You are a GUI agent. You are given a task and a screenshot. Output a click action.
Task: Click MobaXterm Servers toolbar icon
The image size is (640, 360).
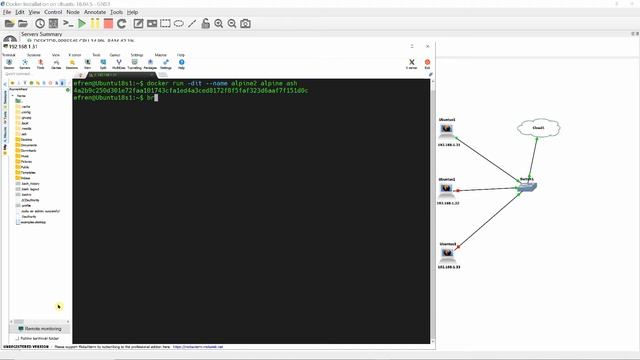click(x=25, y=64)
